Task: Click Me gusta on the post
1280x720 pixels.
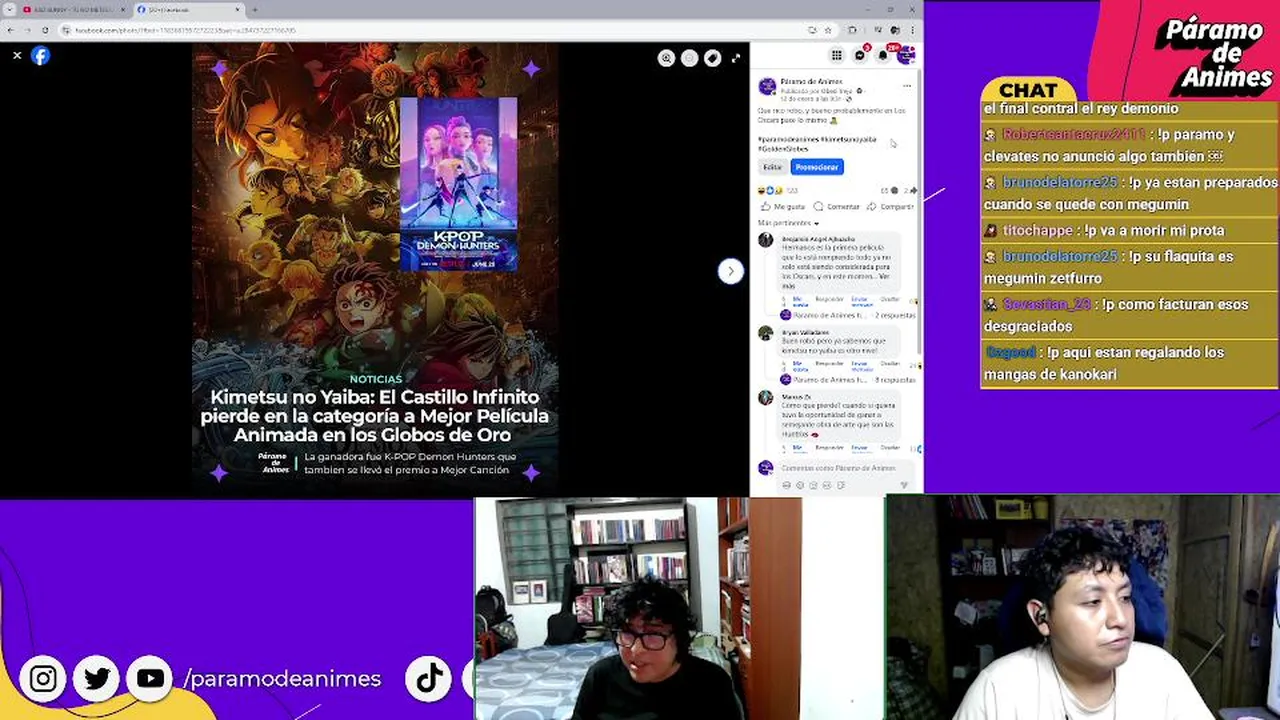Action: [783, 207]
